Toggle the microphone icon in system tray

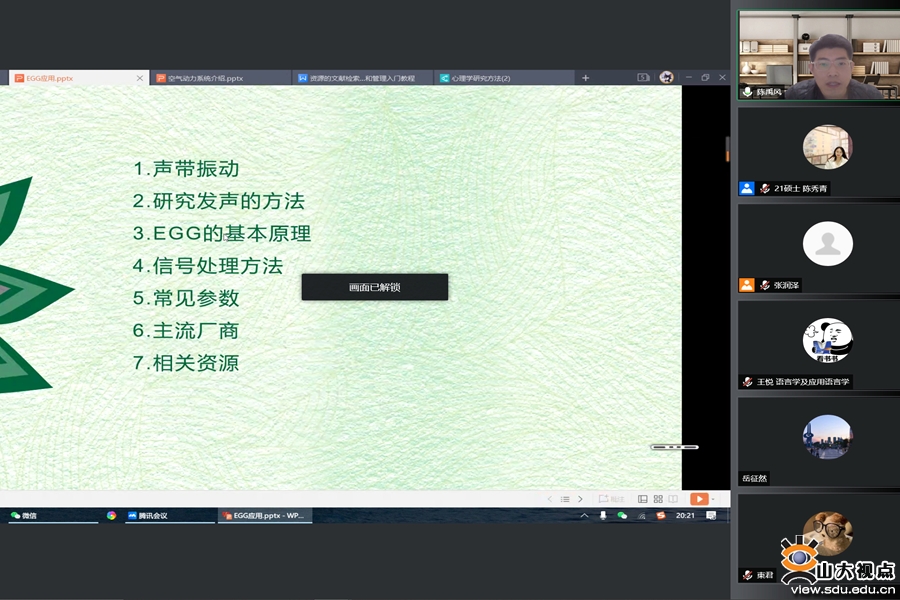603,516
